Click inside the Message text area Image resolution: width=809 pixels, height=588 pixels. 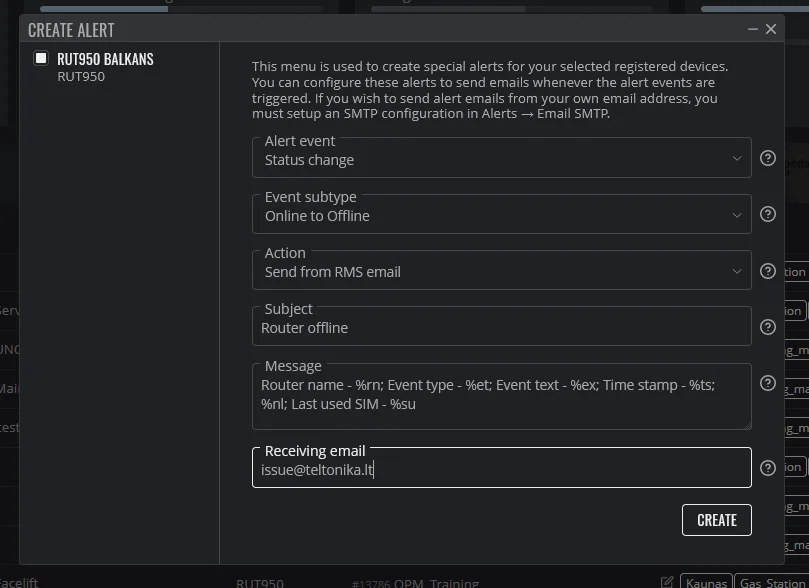point(501,396)
